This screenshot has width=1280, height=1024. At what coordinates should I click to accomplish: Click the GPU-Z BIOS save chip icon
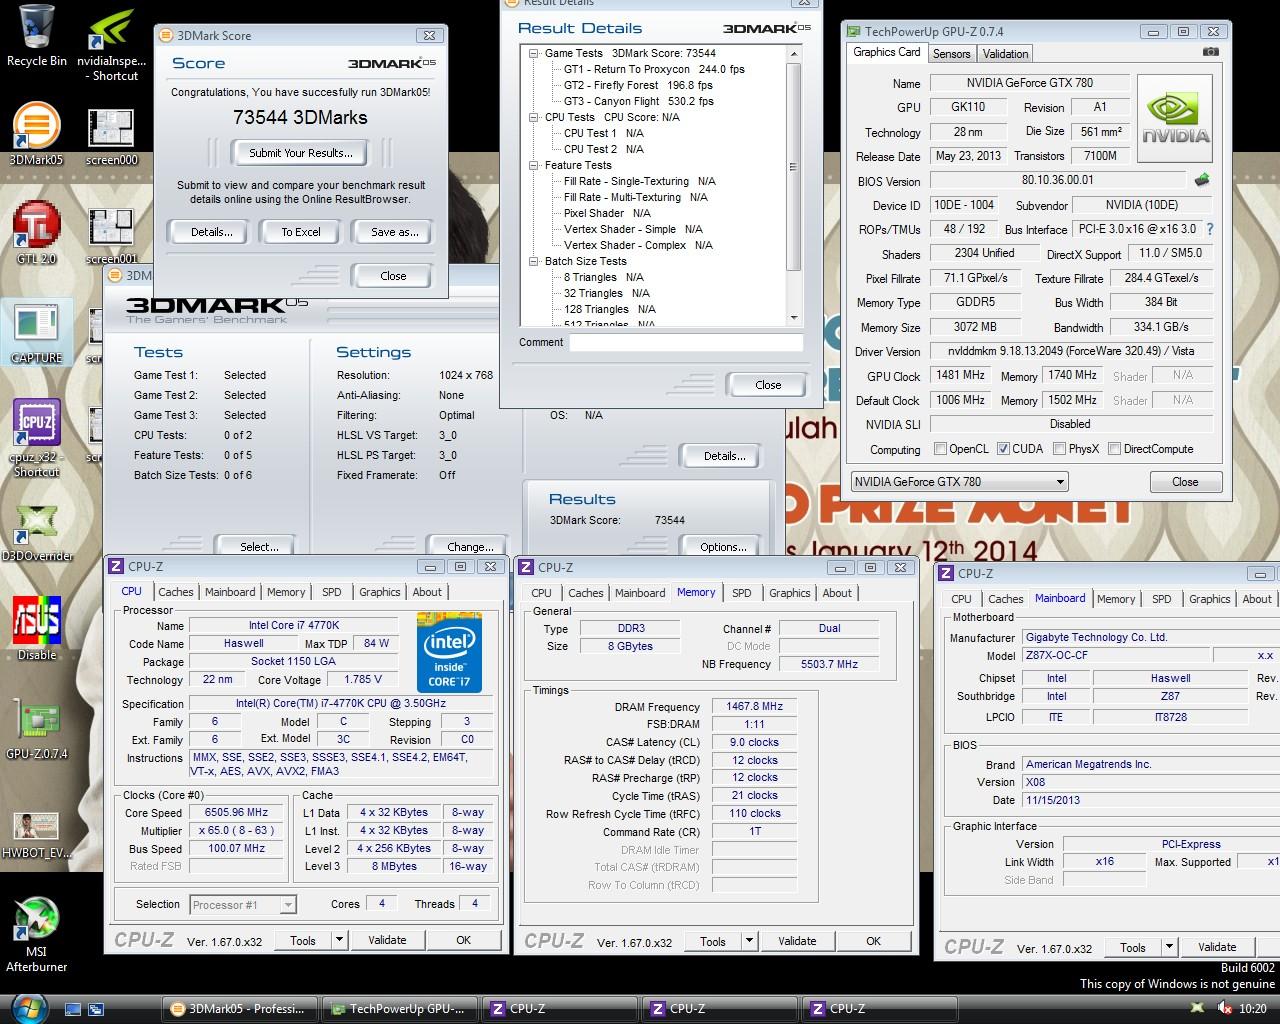[x=1202, y=180]
